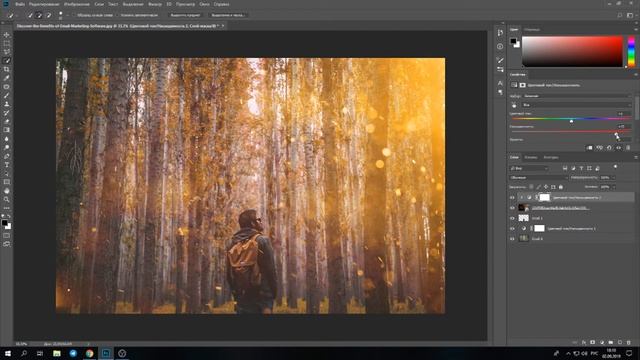Hide the top Hue/Saturation 2 layer

click(512, 198)
